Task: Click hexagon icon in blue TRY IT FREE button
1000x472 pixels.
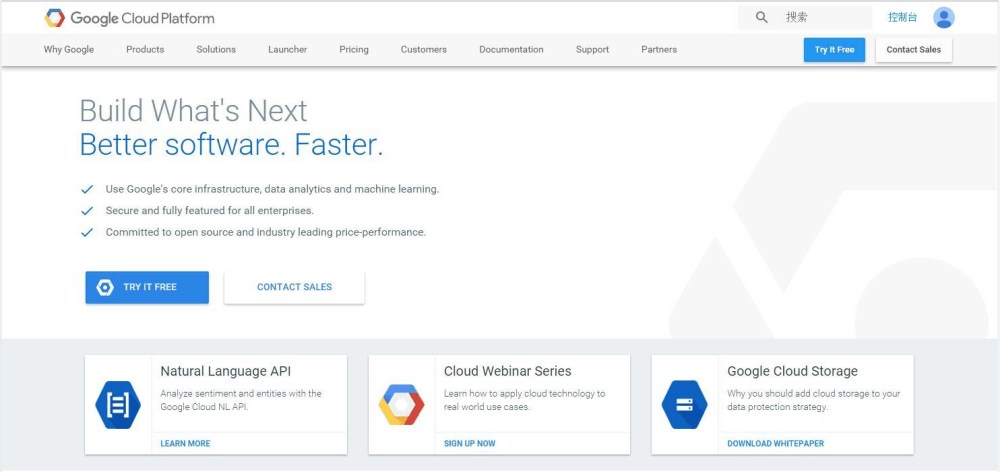Action: (105, 288)
